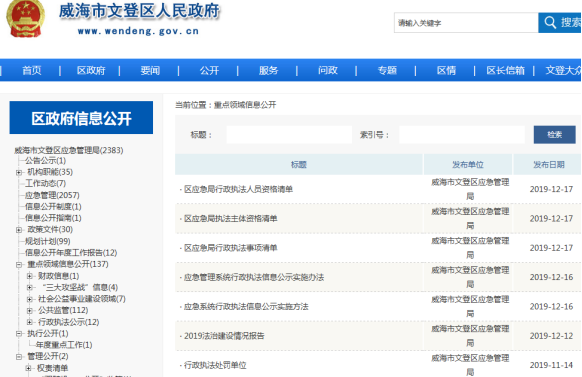Open the 公开 navigation tab

click(209, 70)
